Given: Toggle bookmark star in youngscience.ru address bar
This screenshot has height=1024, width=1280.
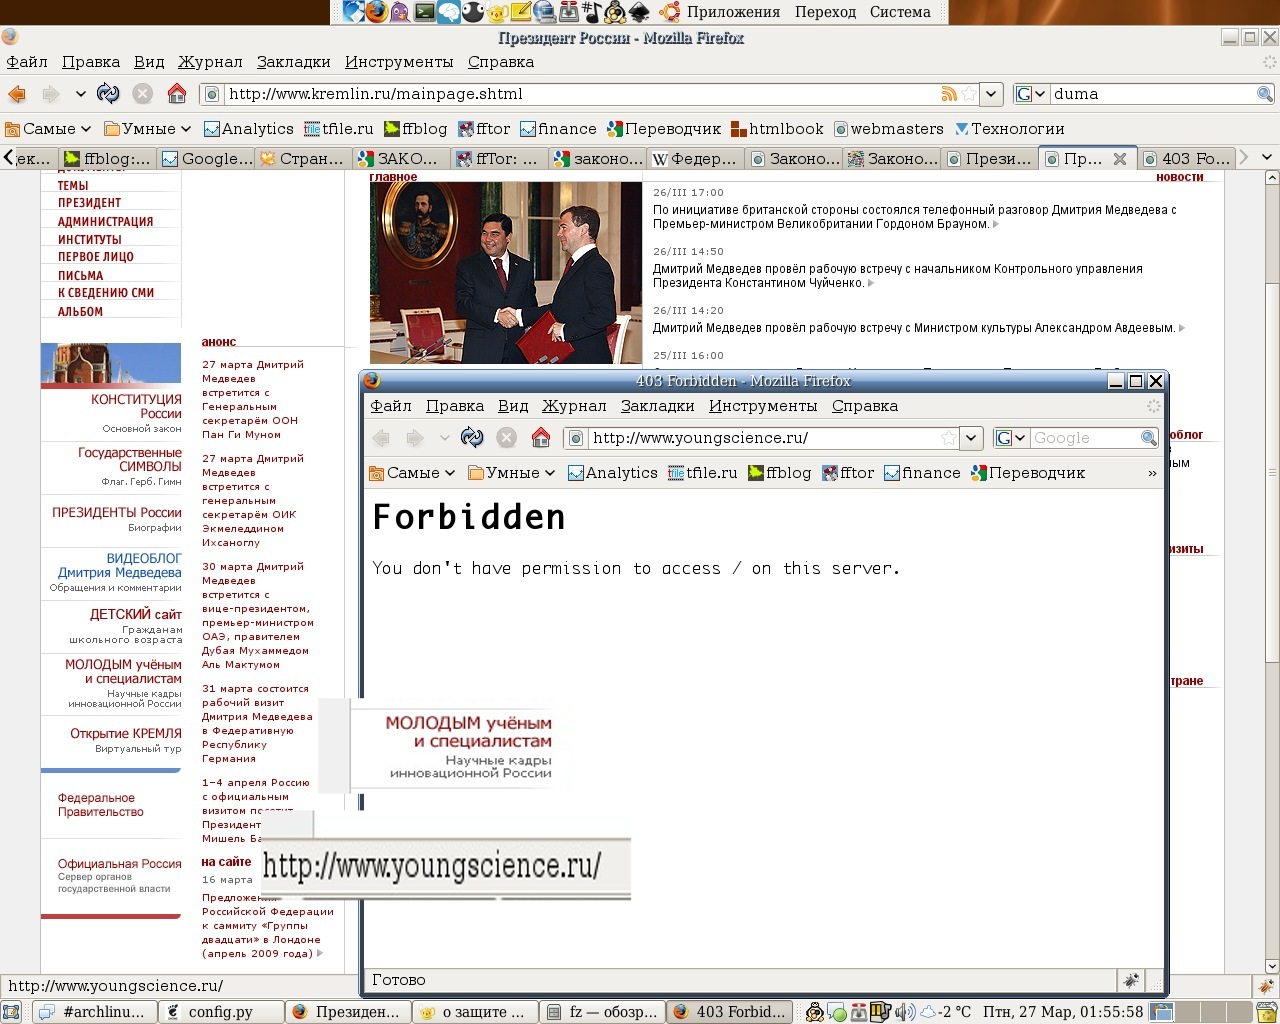Looking at the screenshot, I should (x=948, y=438).
